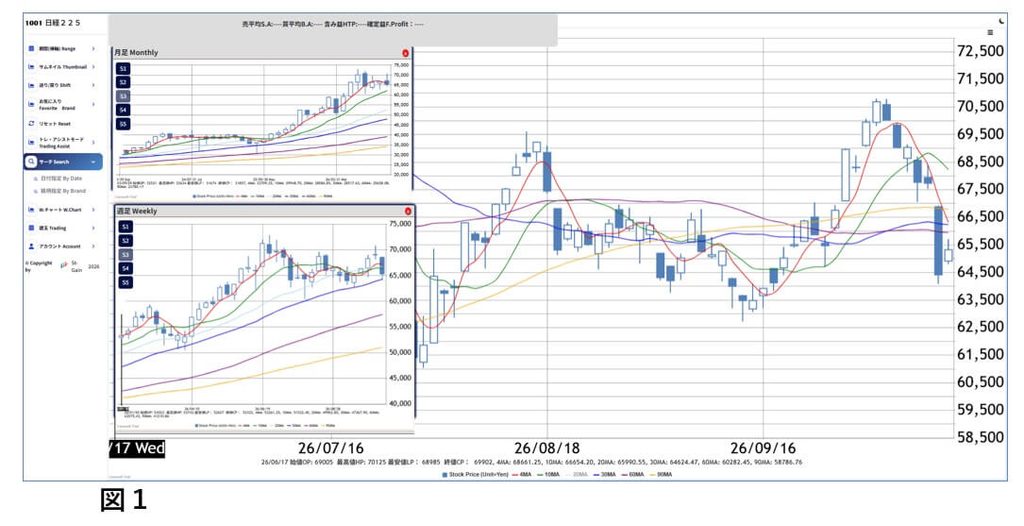
Task: Click the Trading Assist mode icon
Action: tap(31, 142)
